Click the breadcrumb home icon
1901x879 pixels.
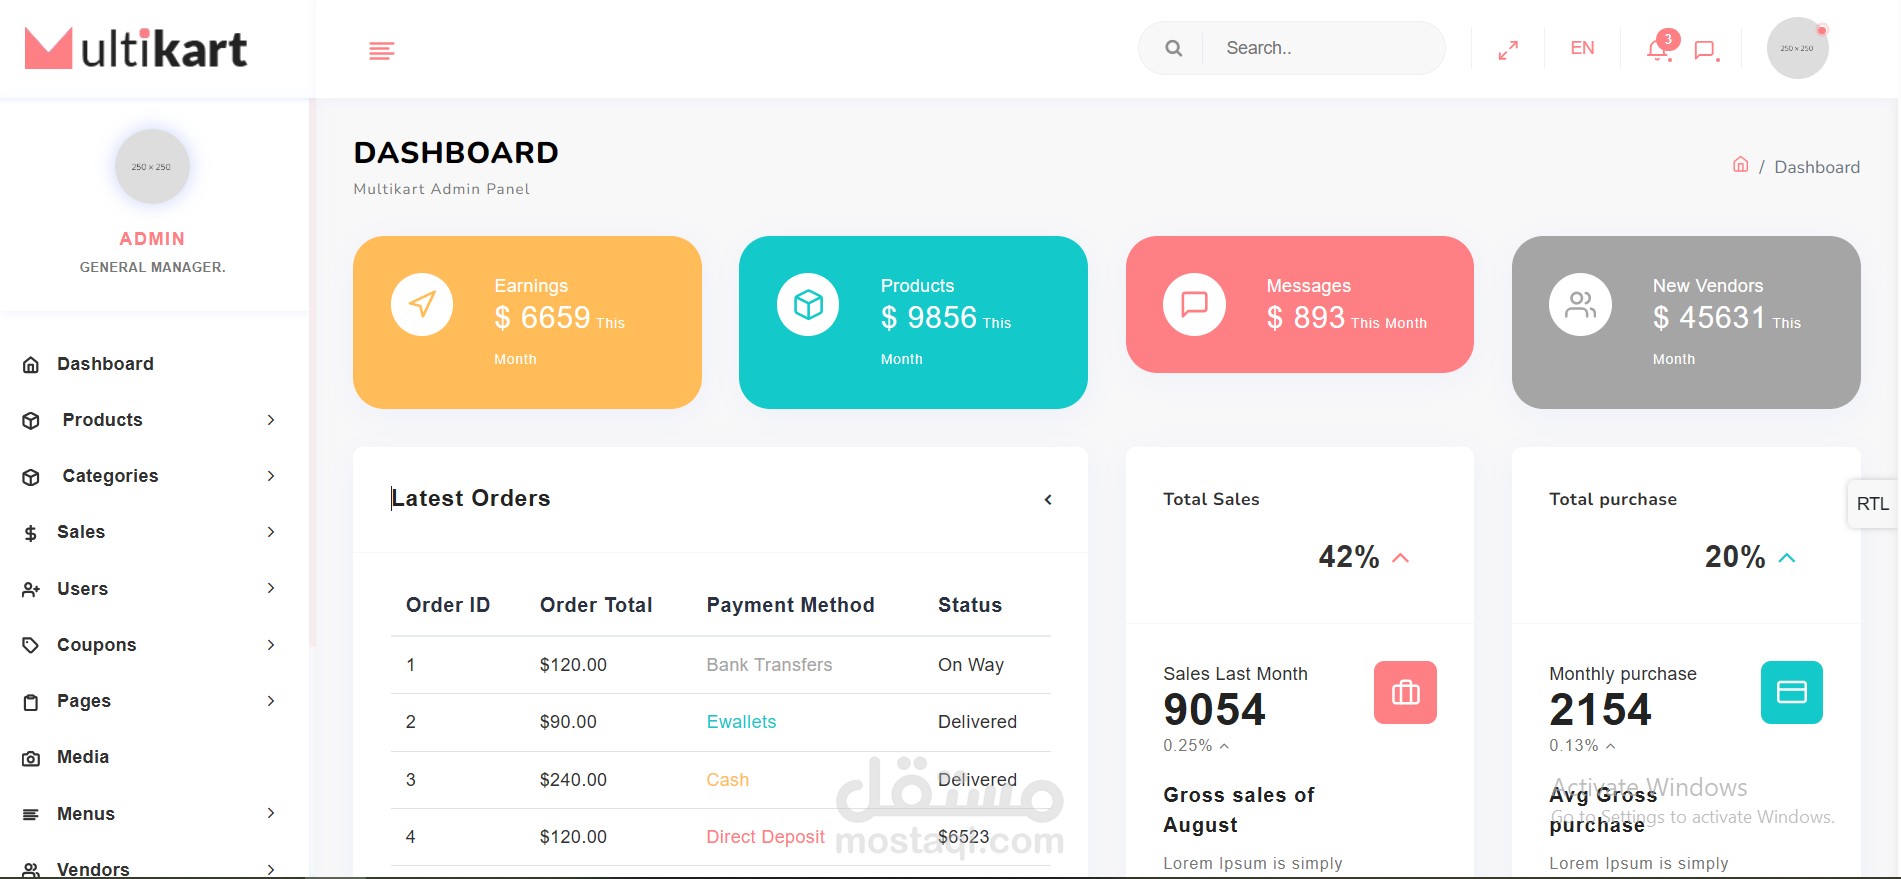point(1741,164)
